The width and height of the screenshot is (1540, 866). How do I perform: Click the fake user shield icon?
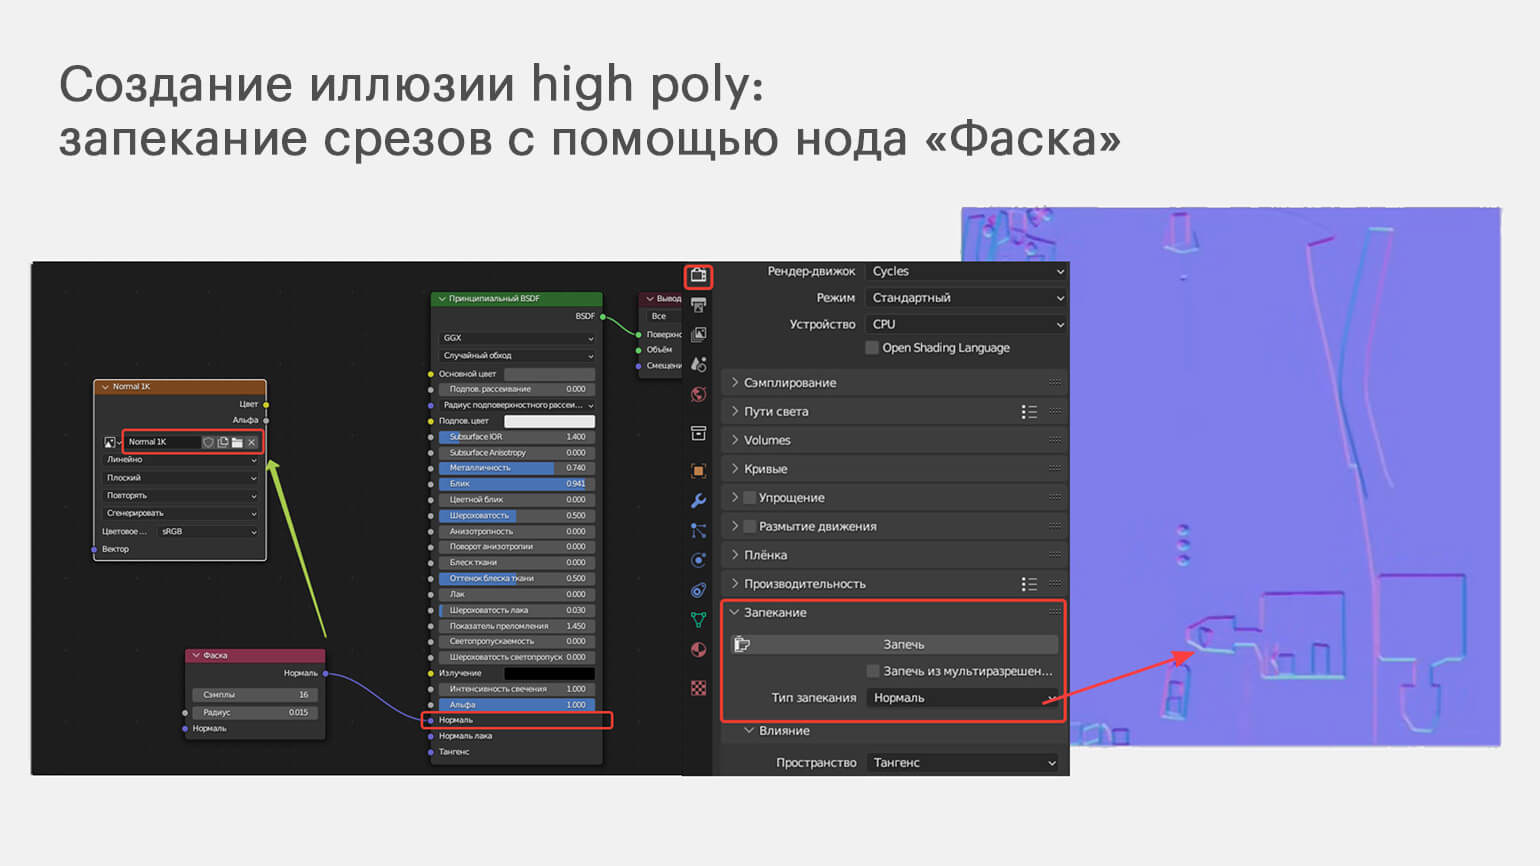pos(208,442)
